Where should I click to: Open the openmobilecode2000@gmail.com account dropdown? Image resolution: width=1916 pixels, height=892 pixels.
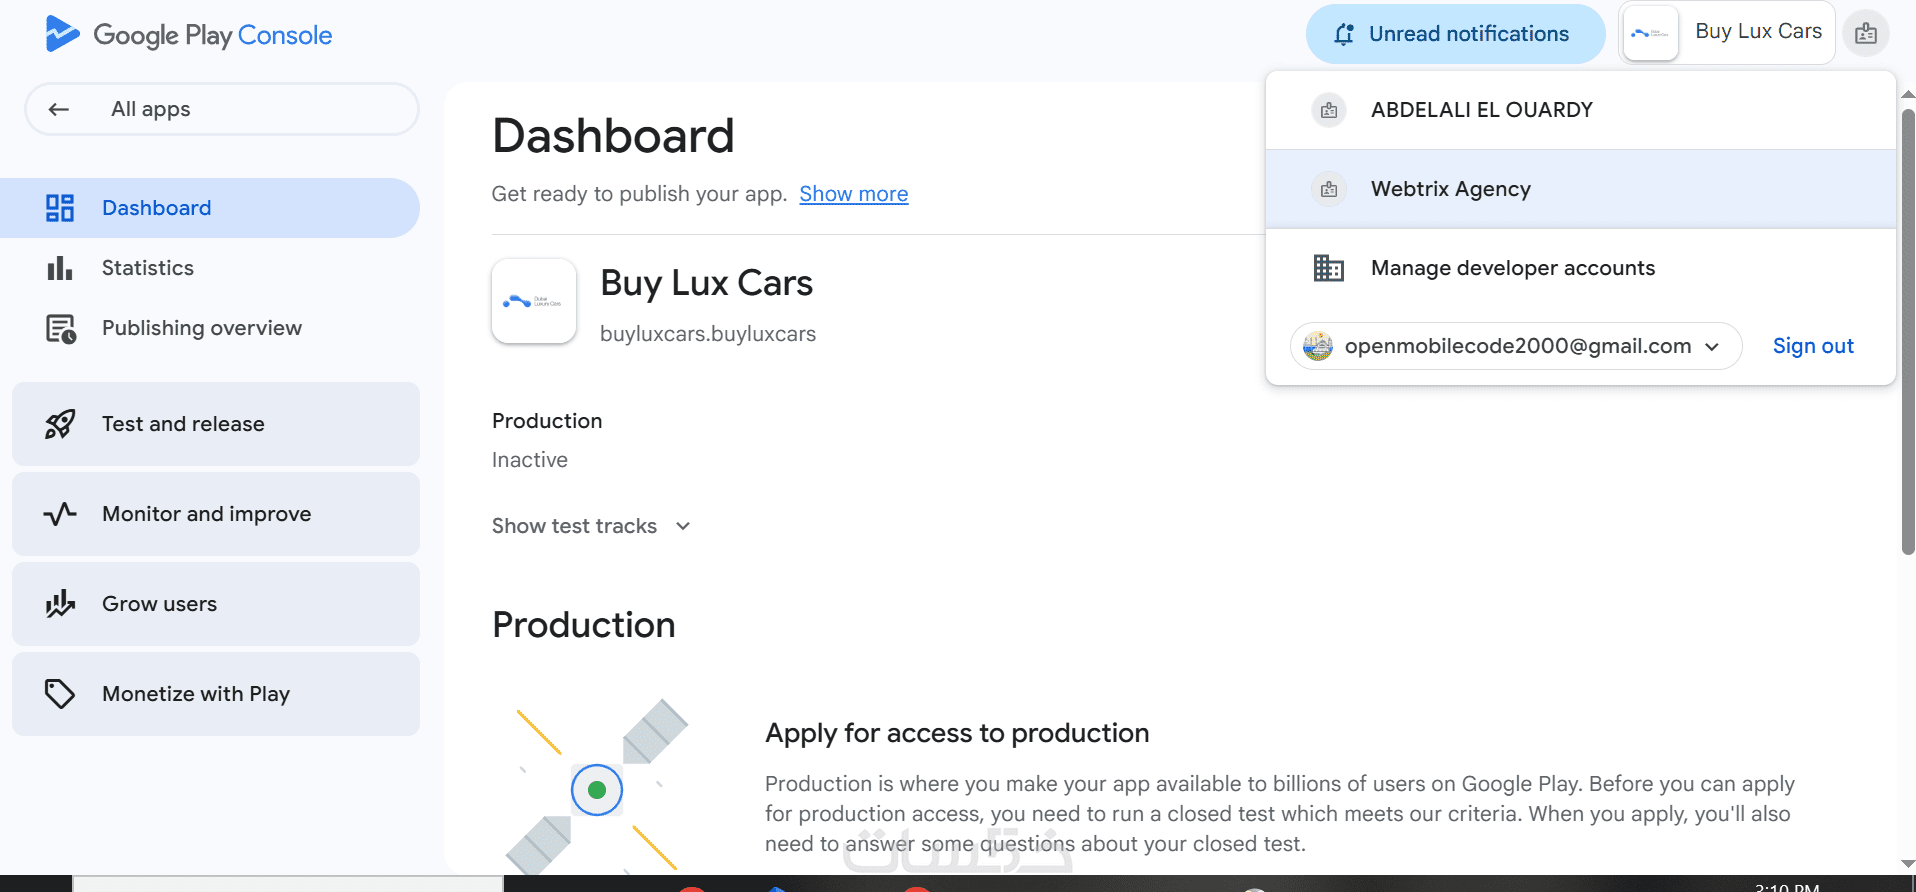pos(1516,346)
